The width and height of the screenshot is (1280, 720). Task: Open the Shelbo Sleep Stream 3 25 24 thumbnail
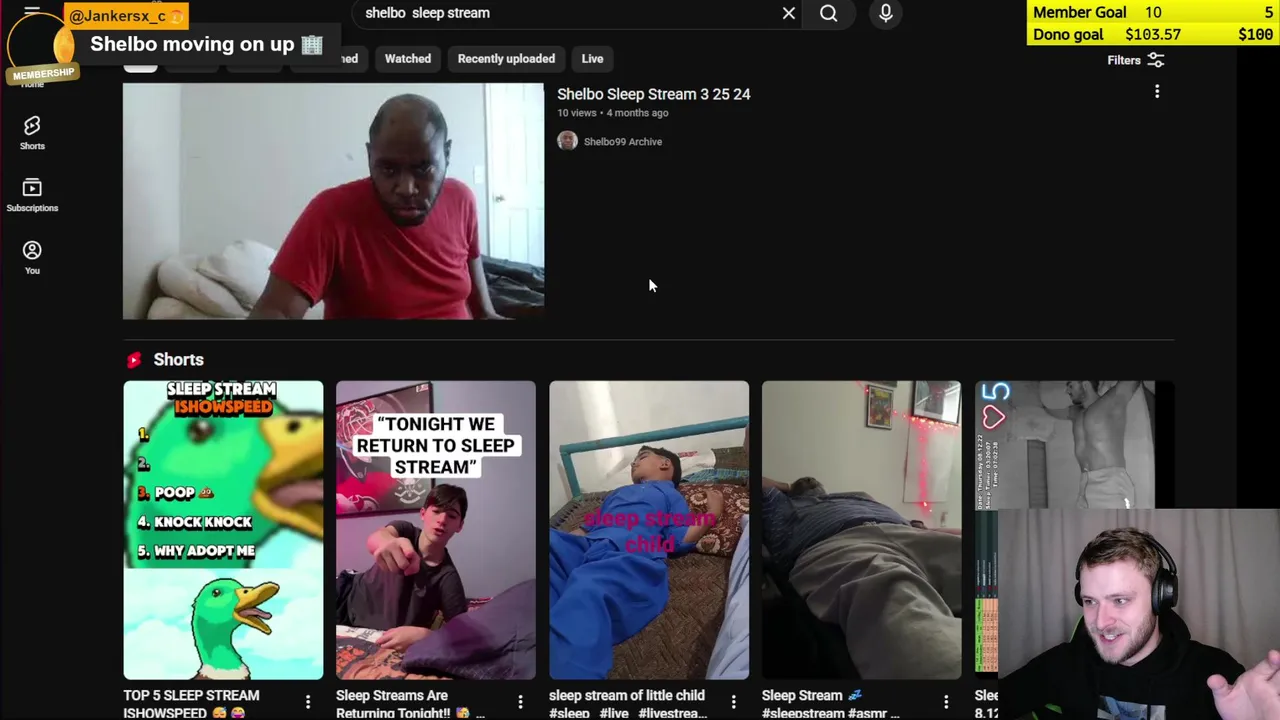(x=333, y=201)
